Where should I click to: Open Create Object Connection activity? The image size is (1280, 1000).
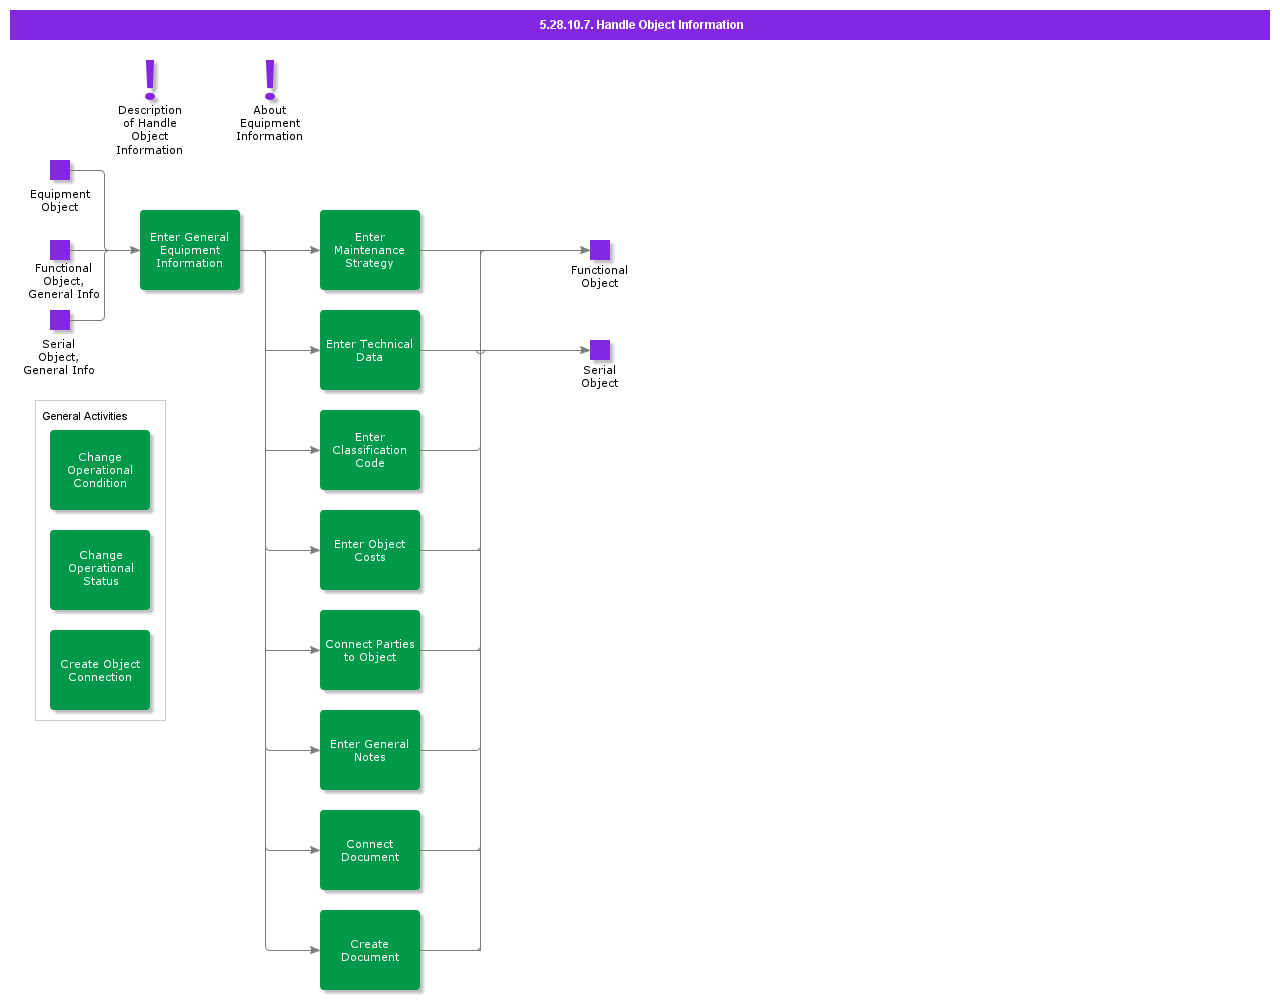click(100, 670)
